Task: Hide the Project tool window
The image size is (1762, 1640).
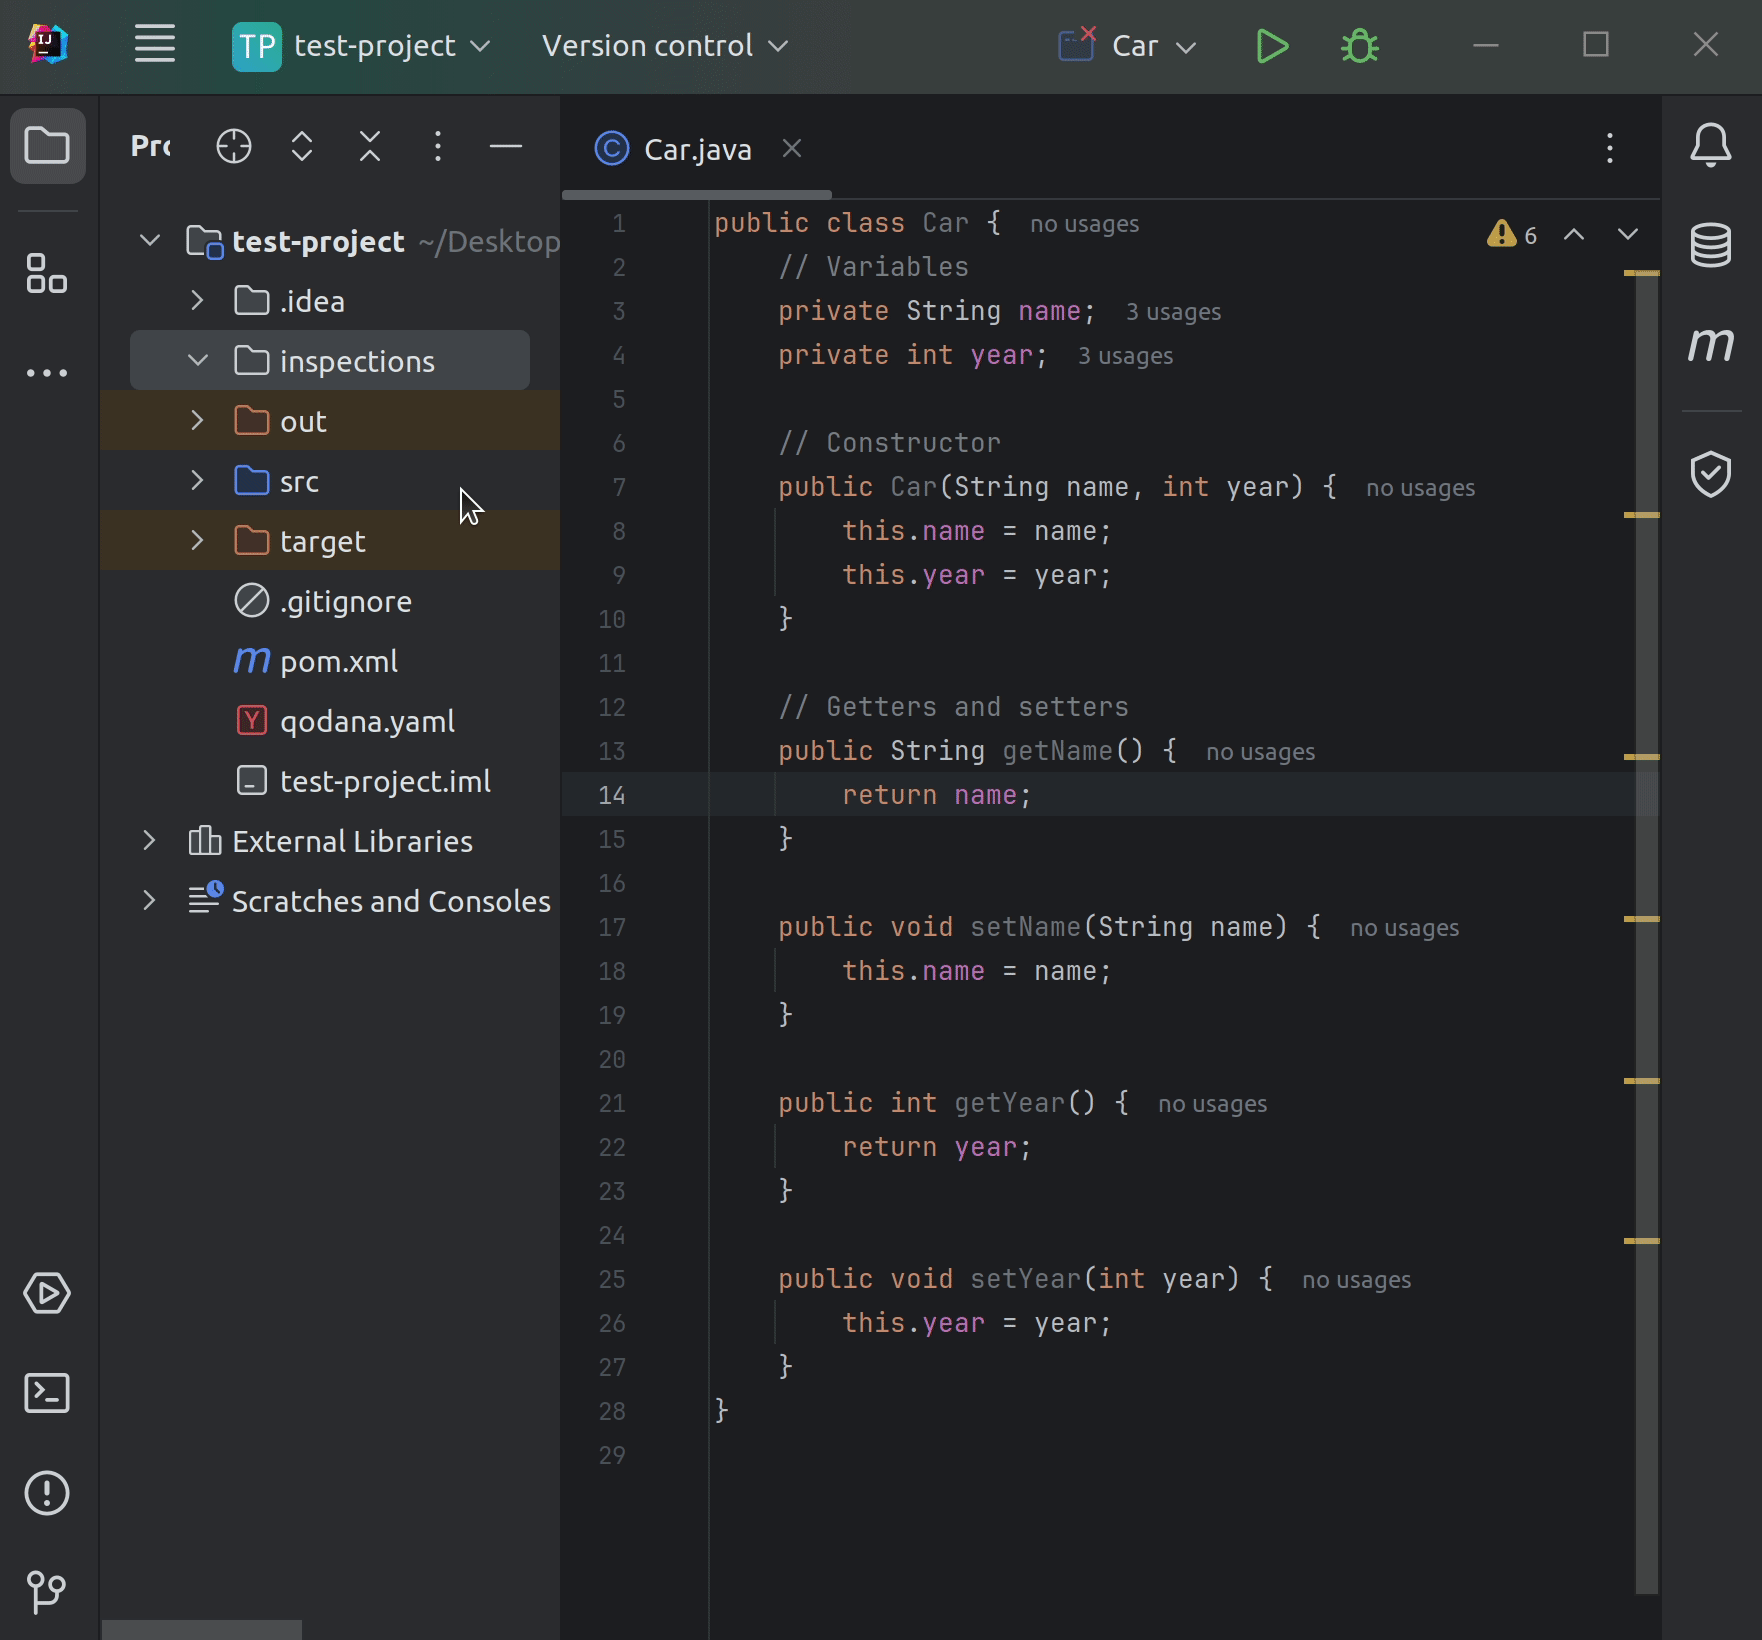Action: coord(507,147)
